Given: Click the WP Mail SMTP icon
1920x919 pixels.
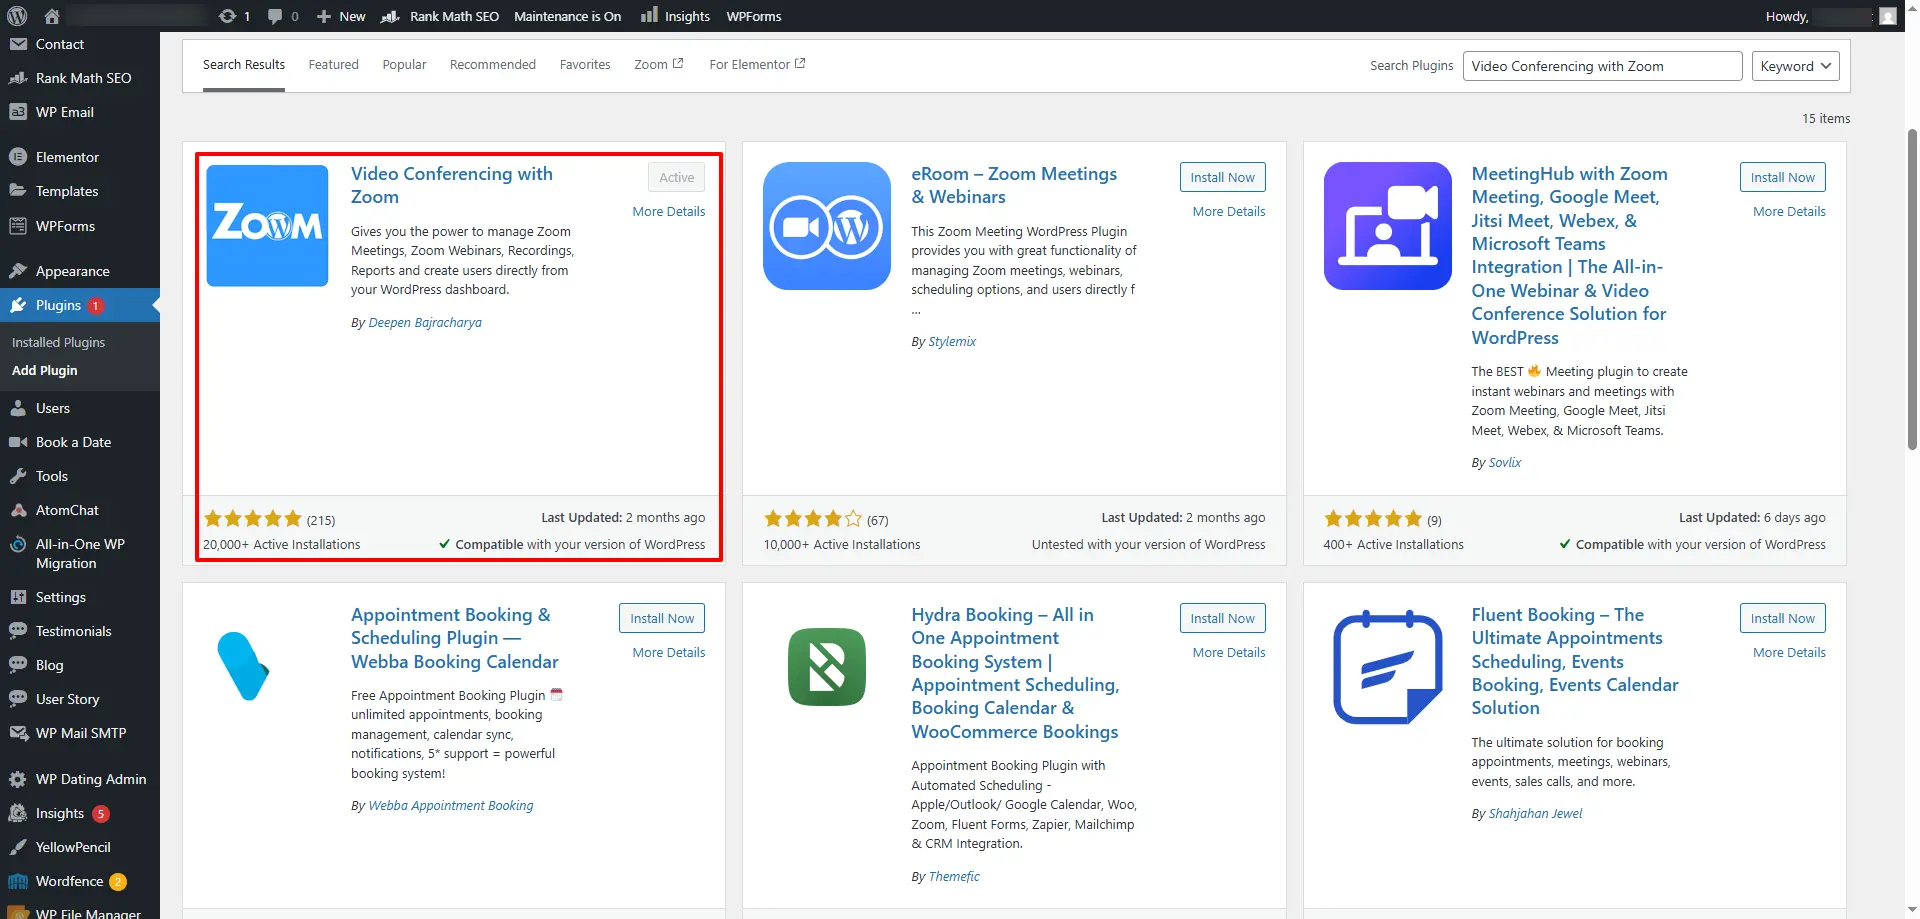Looking at the screenshot, I should pyautogui.click(x=18, y=733).
